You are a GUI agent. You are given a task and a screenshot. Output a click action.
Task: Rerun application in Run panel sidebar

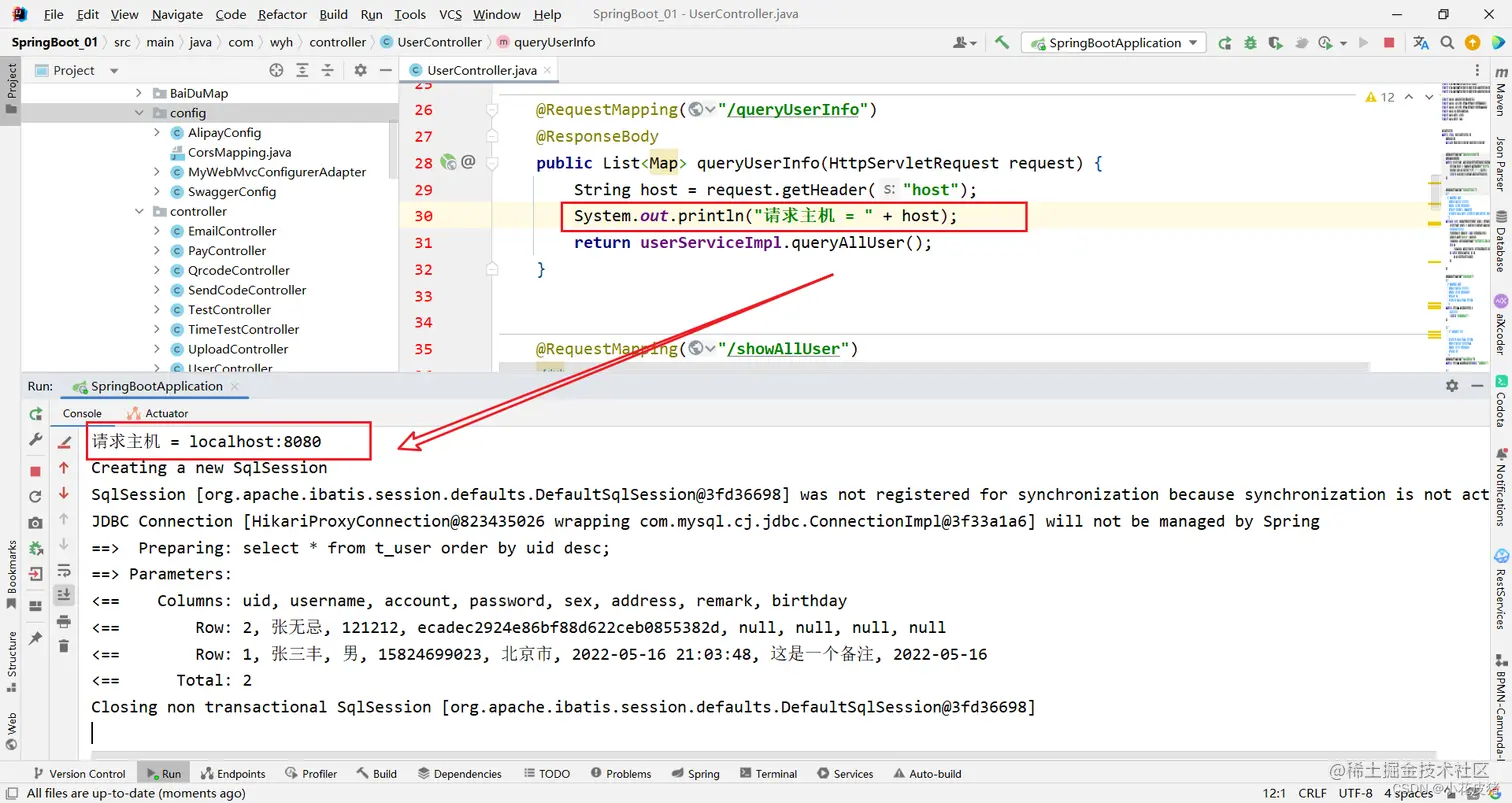point(36,414)
